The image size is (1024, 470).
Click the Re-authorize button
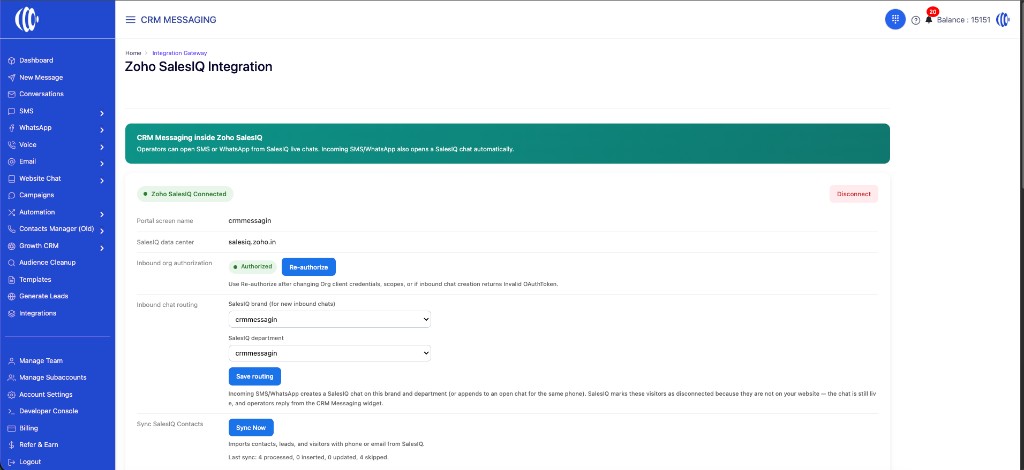(x=309, y=267)
